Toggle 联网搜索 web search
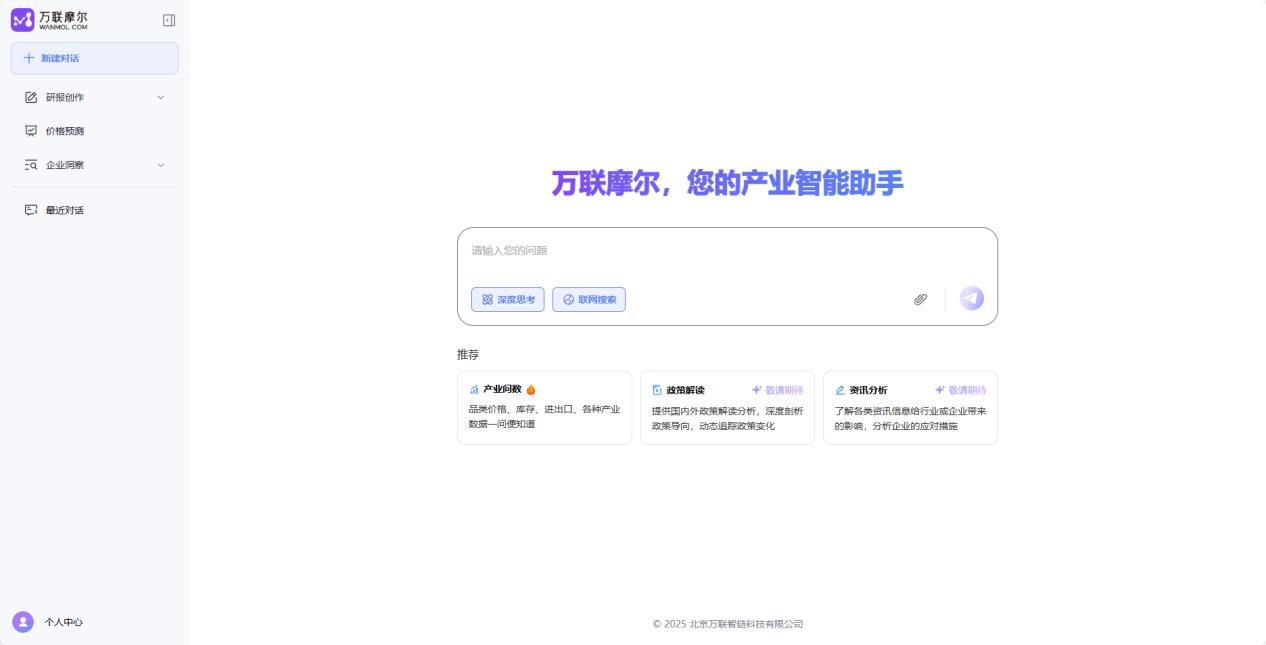This screenshot has height=645, width=1266. [x=588, y=299]
